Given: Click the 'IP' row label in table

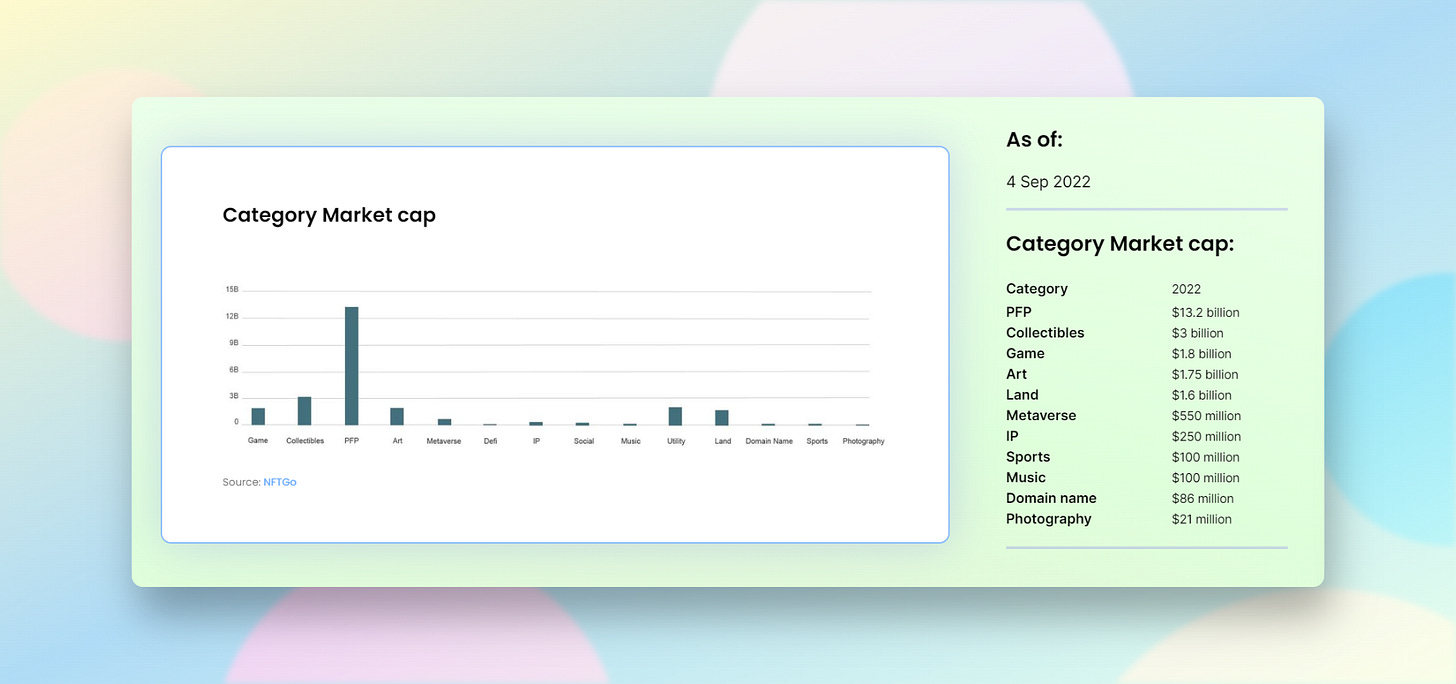Looking at the screenshot, I should pos(1012,436).
